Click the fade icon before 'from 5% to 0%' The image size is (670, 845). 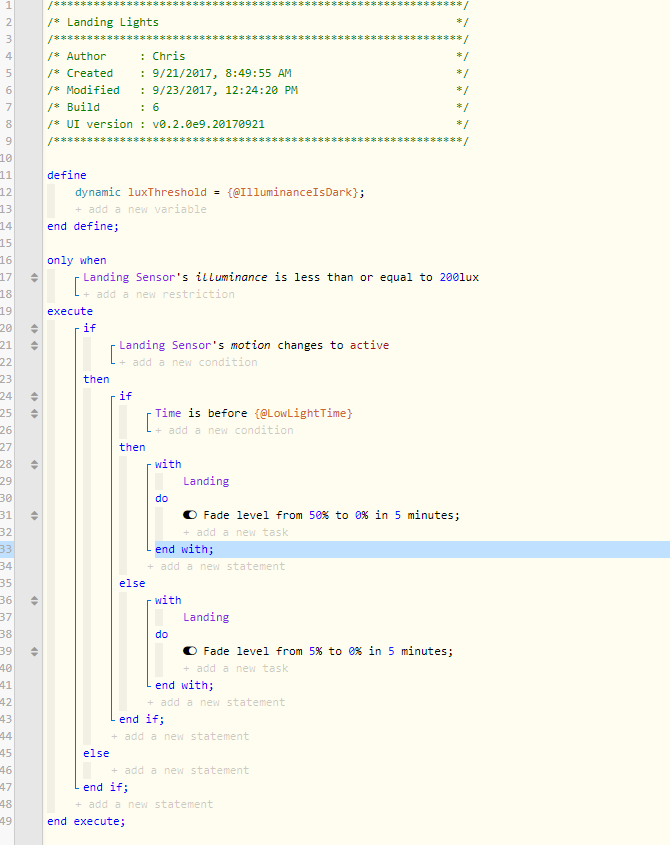point(190,651)
